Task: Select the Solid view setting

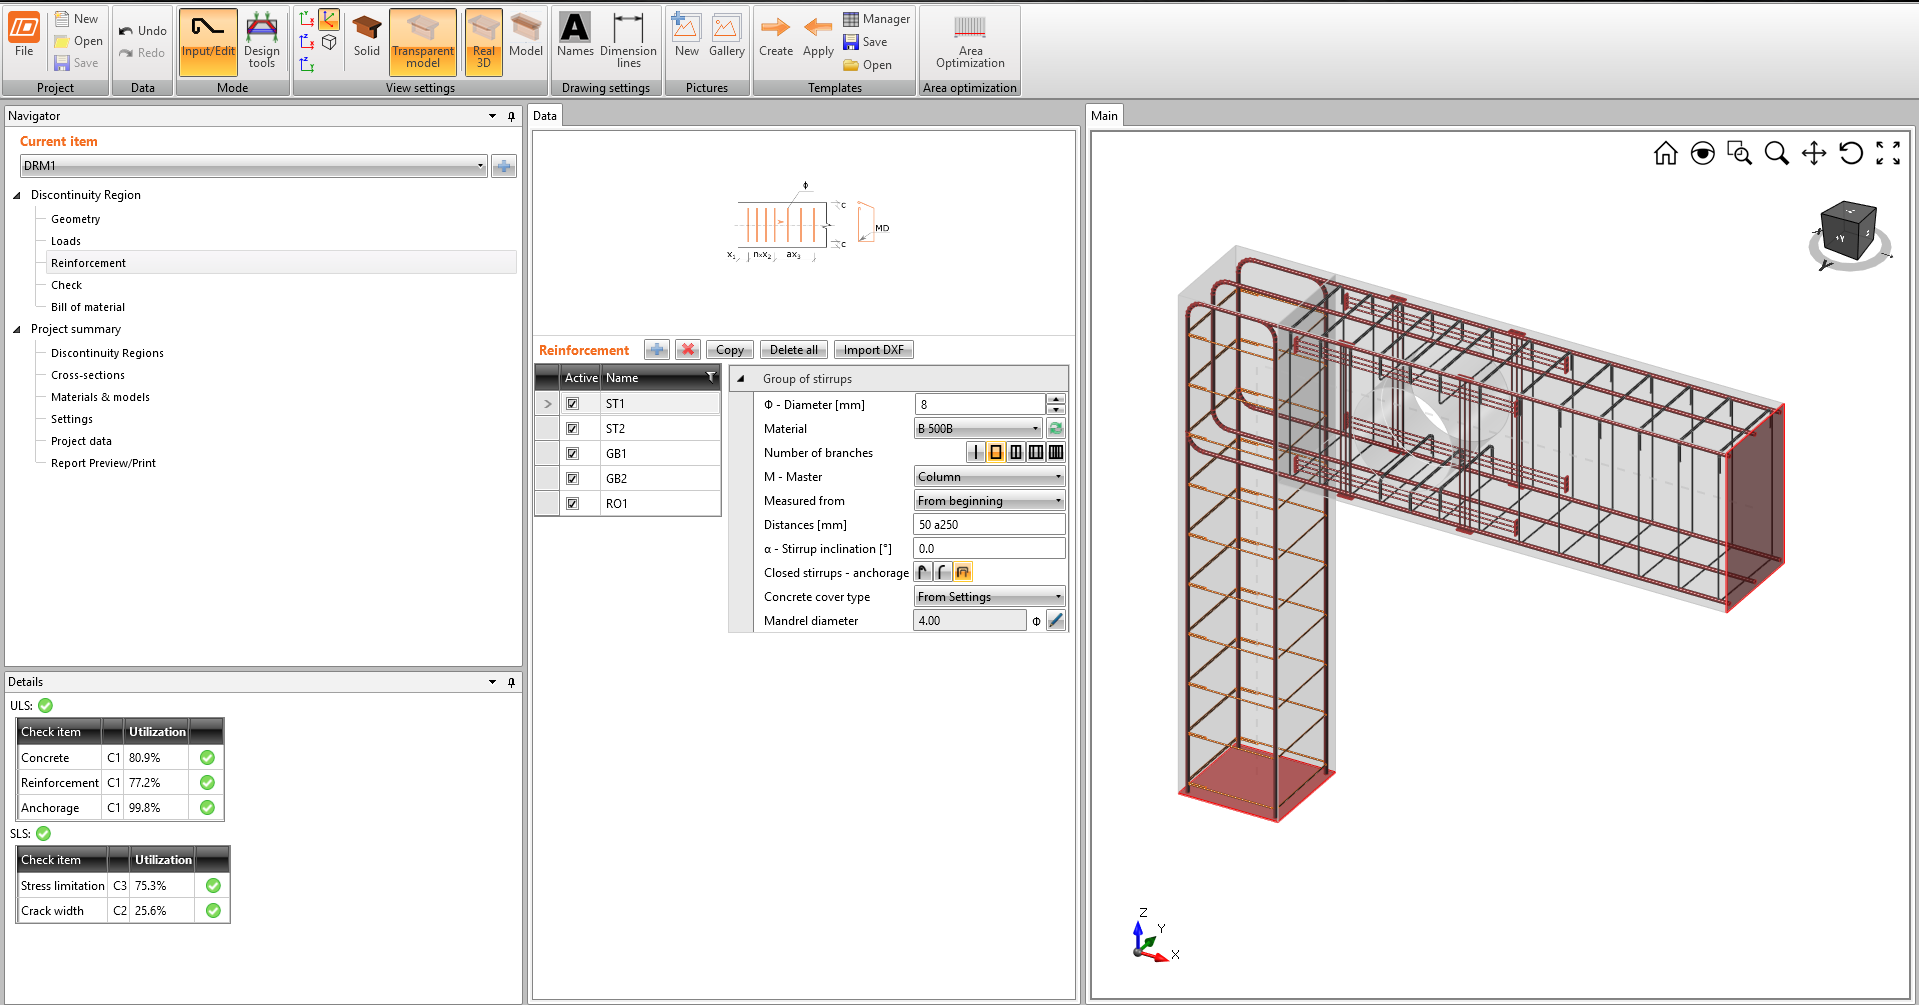Action: click(x=366, y=42)
